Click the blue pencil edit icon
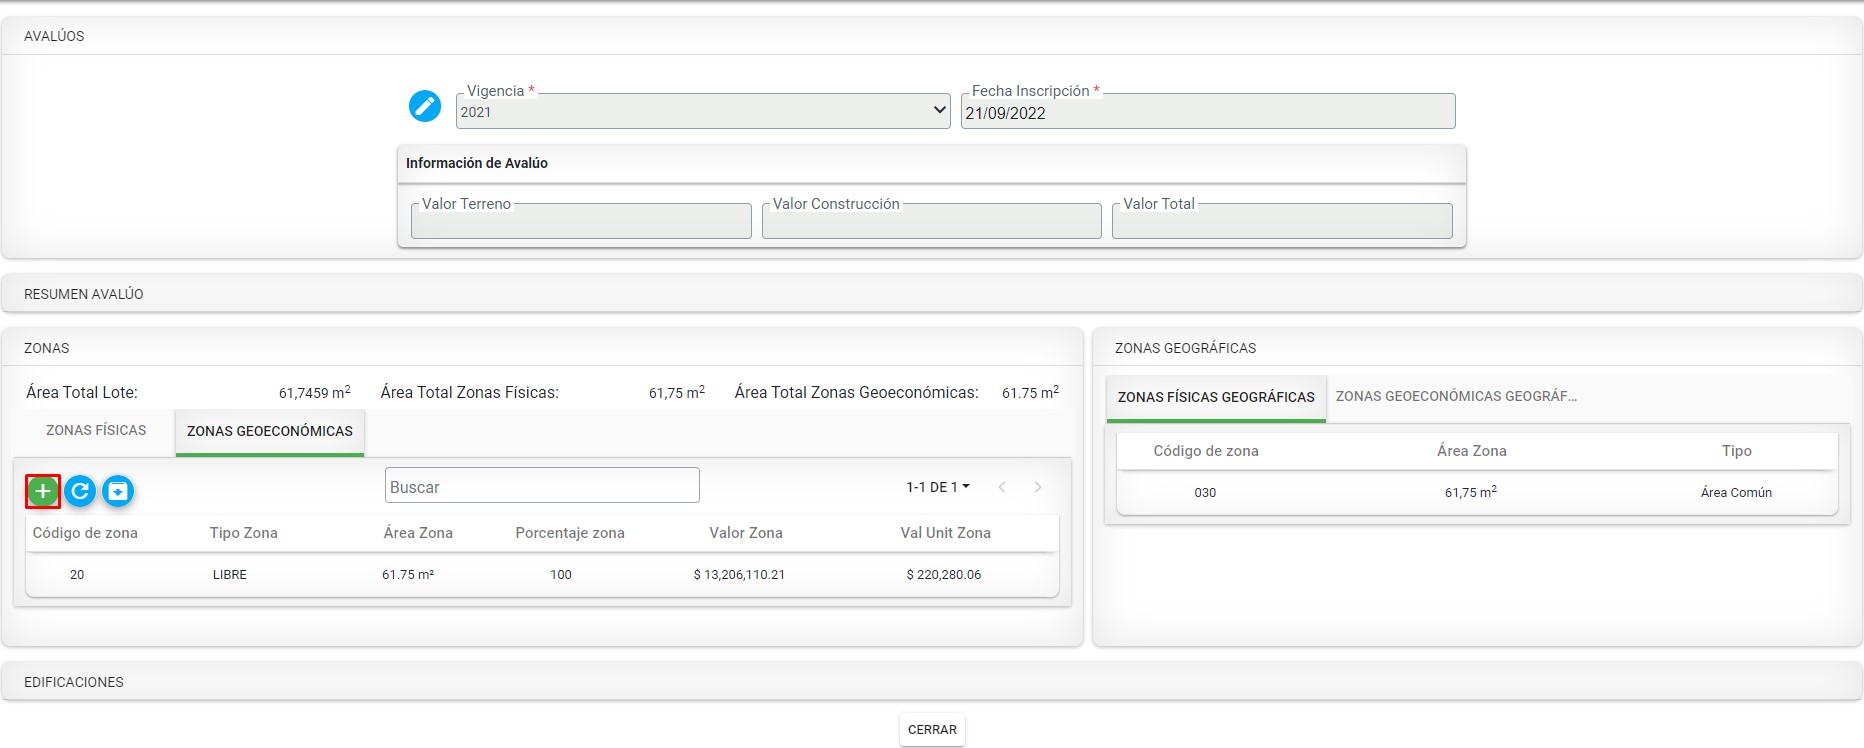This screenshot has width=1864, height=748. [424, 106]
